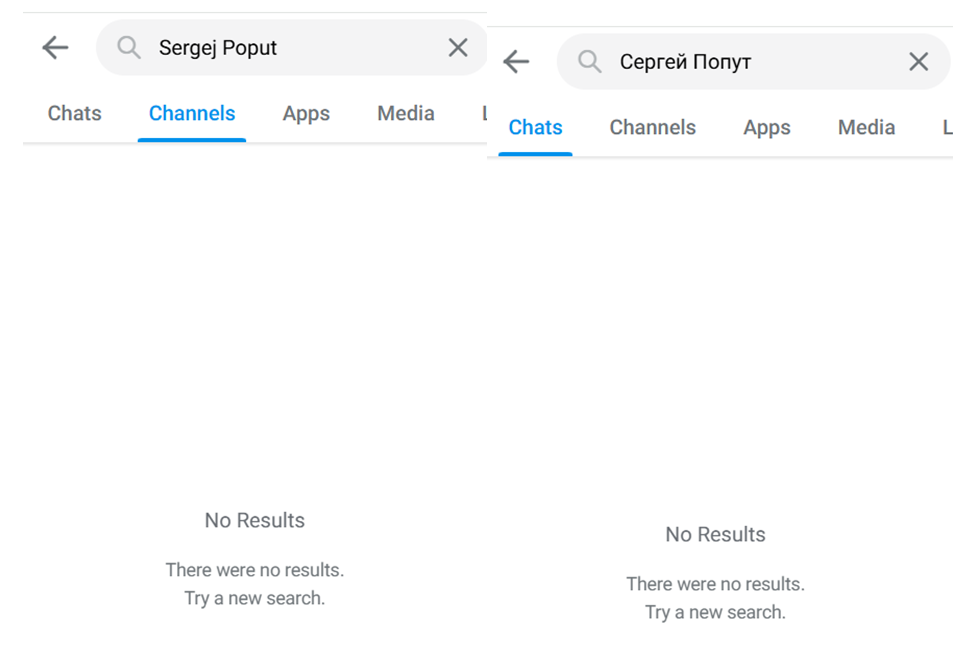The height and width of the screenshot is (653, 953).
Task: Open Apps tab in Сергей Попут search
Action: click(x=767, y=128)
